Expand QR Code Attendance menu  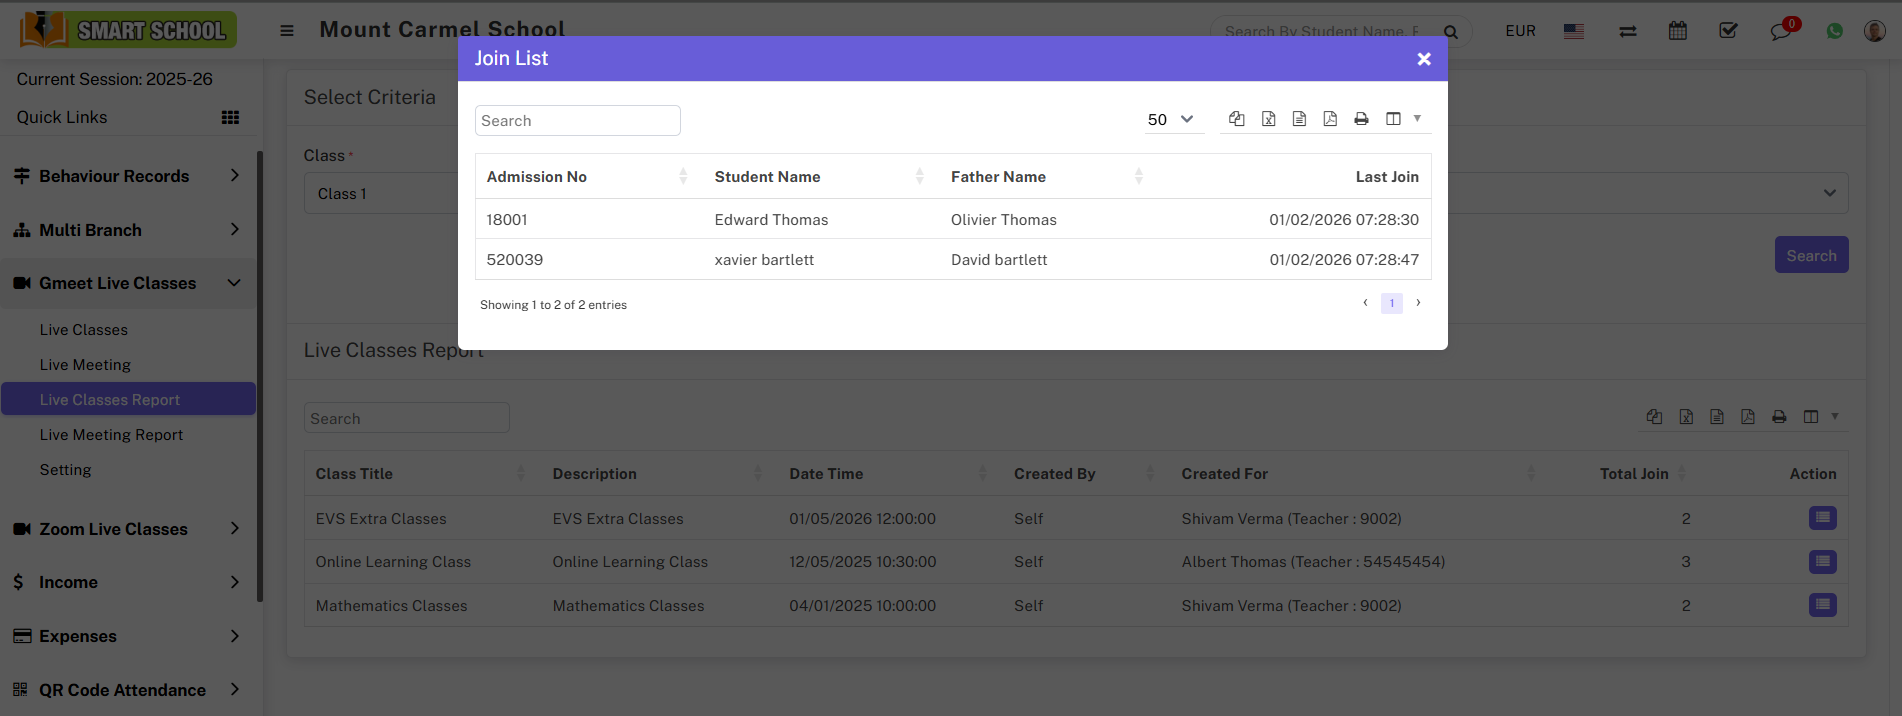click(x=128, y=690)
